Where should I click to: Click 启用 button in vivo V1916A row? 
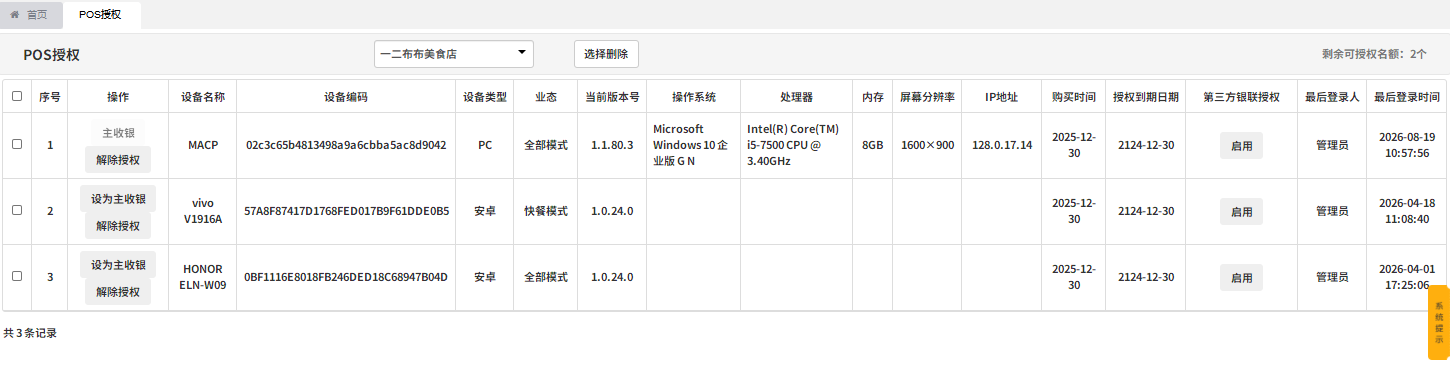[x=1241, y=211]
